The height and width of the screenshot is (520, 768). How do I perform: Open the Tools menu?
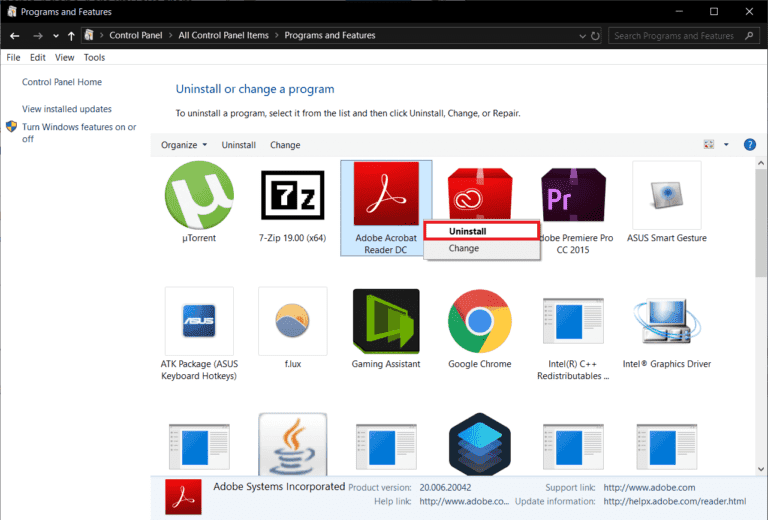pyautogui.click(x=94, y=58)
